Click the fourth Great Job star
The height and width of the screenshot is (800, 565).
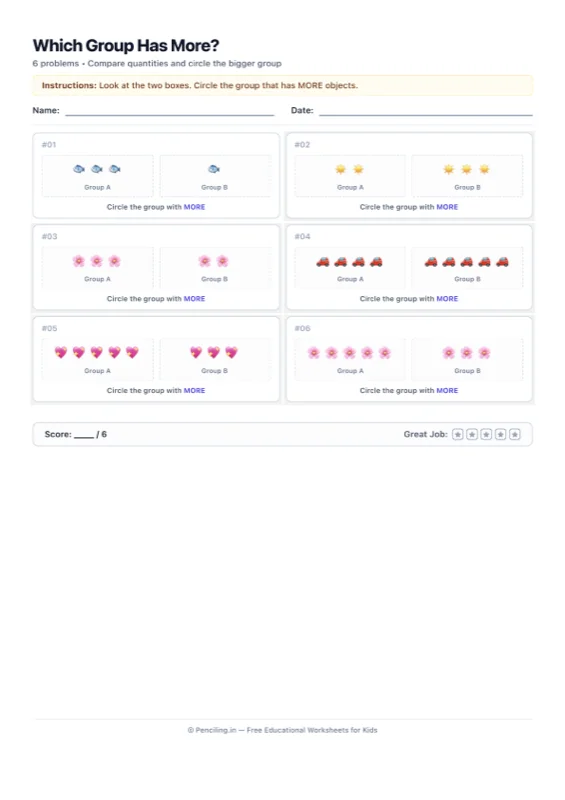coord(501,434)
